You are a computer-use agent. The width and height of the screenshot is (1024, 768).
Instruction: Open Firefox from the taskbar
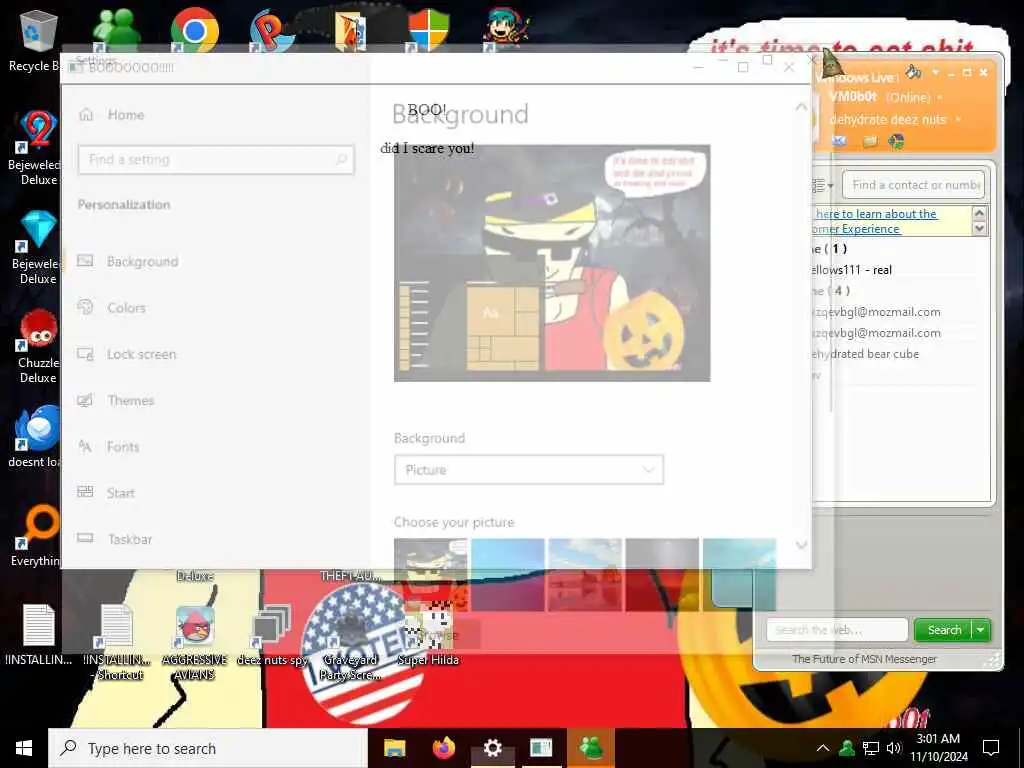click(x=443, y=748)
